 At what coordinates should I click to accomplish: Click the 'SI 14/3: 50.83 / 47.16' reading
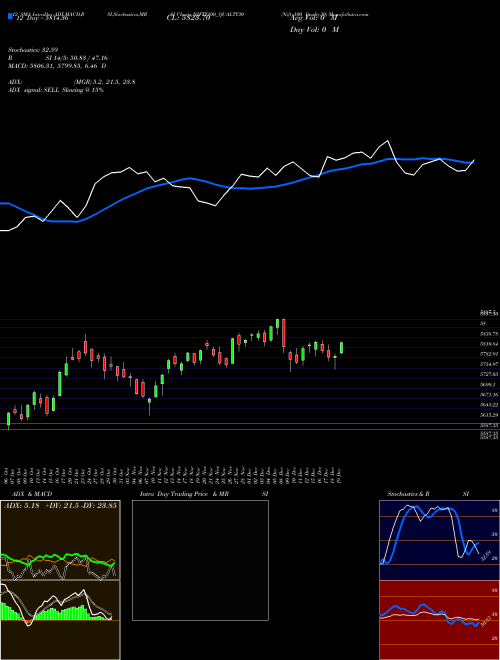77,58
